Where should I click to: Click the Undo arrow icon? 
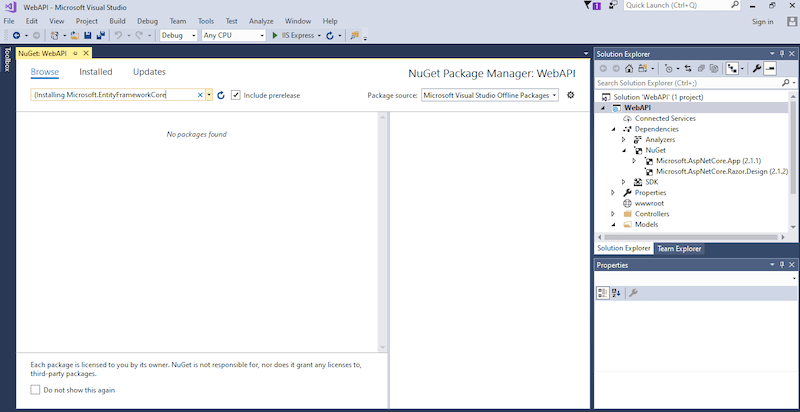(x=118, y=36)
